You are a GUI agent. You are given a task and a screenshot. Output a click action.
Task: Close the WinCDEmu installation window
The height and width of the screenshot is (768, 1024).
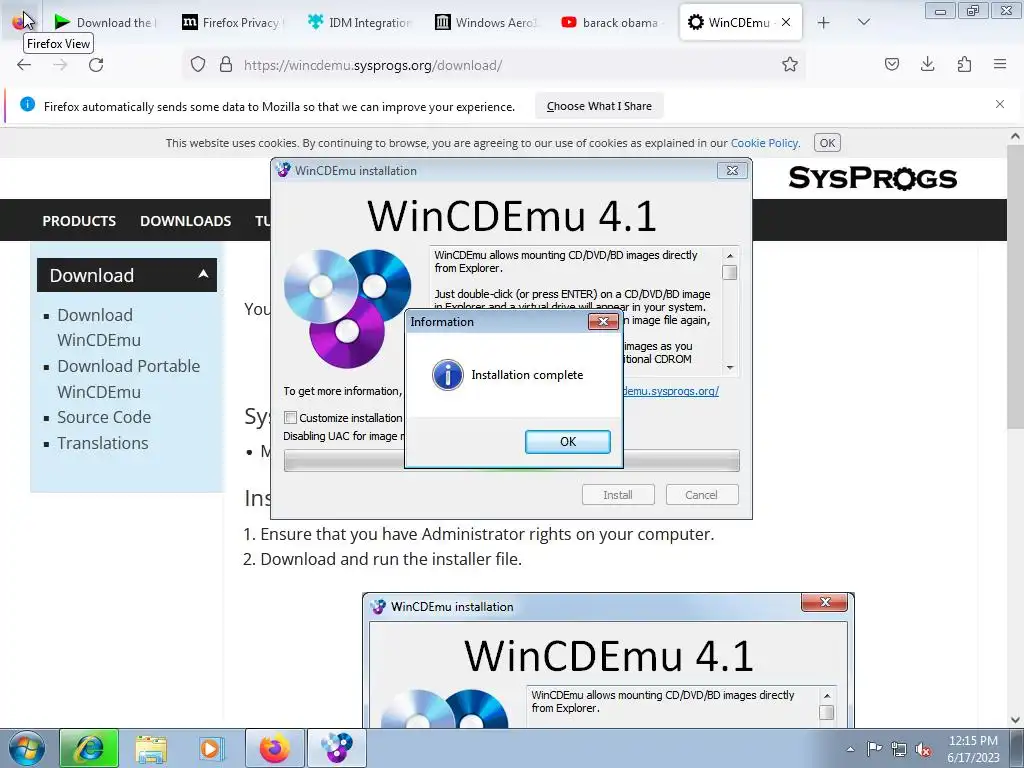click(x=732, y=170)
